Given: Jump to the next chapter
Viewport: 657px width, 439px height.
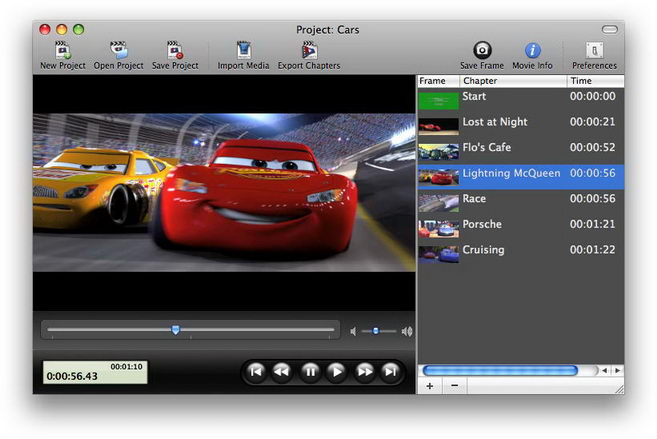Looking at the screenshot, I should click(391, 372).
